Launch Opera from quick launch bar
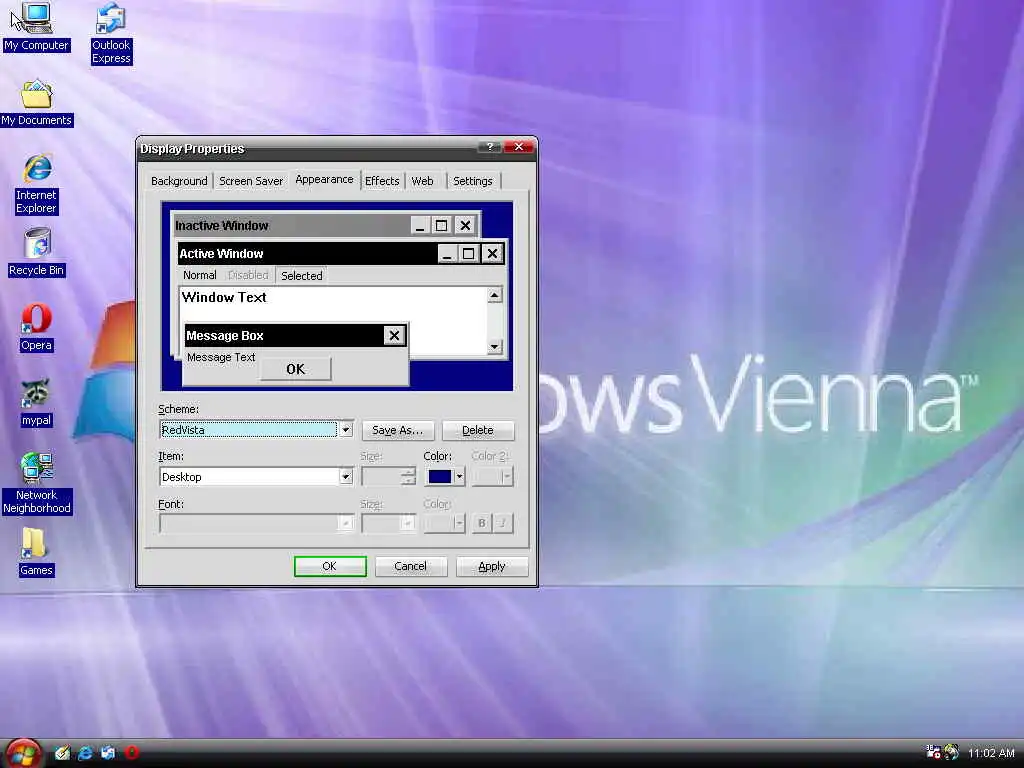1024x768 pixels. (132, 753)
